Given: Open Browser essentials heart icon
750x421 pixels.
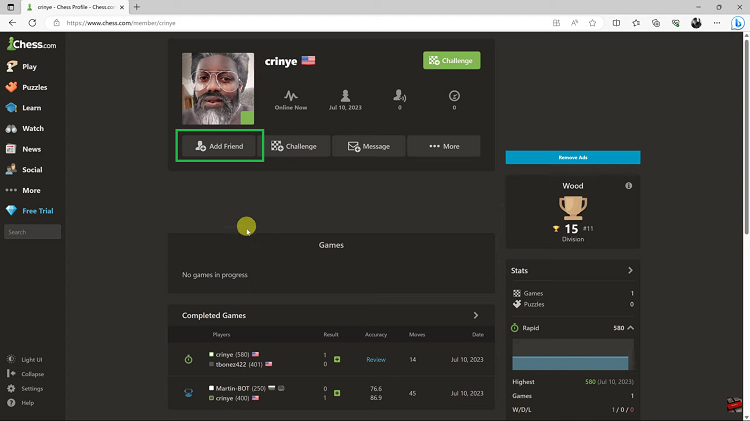Looking at the screenshot, I should [675, 22].
